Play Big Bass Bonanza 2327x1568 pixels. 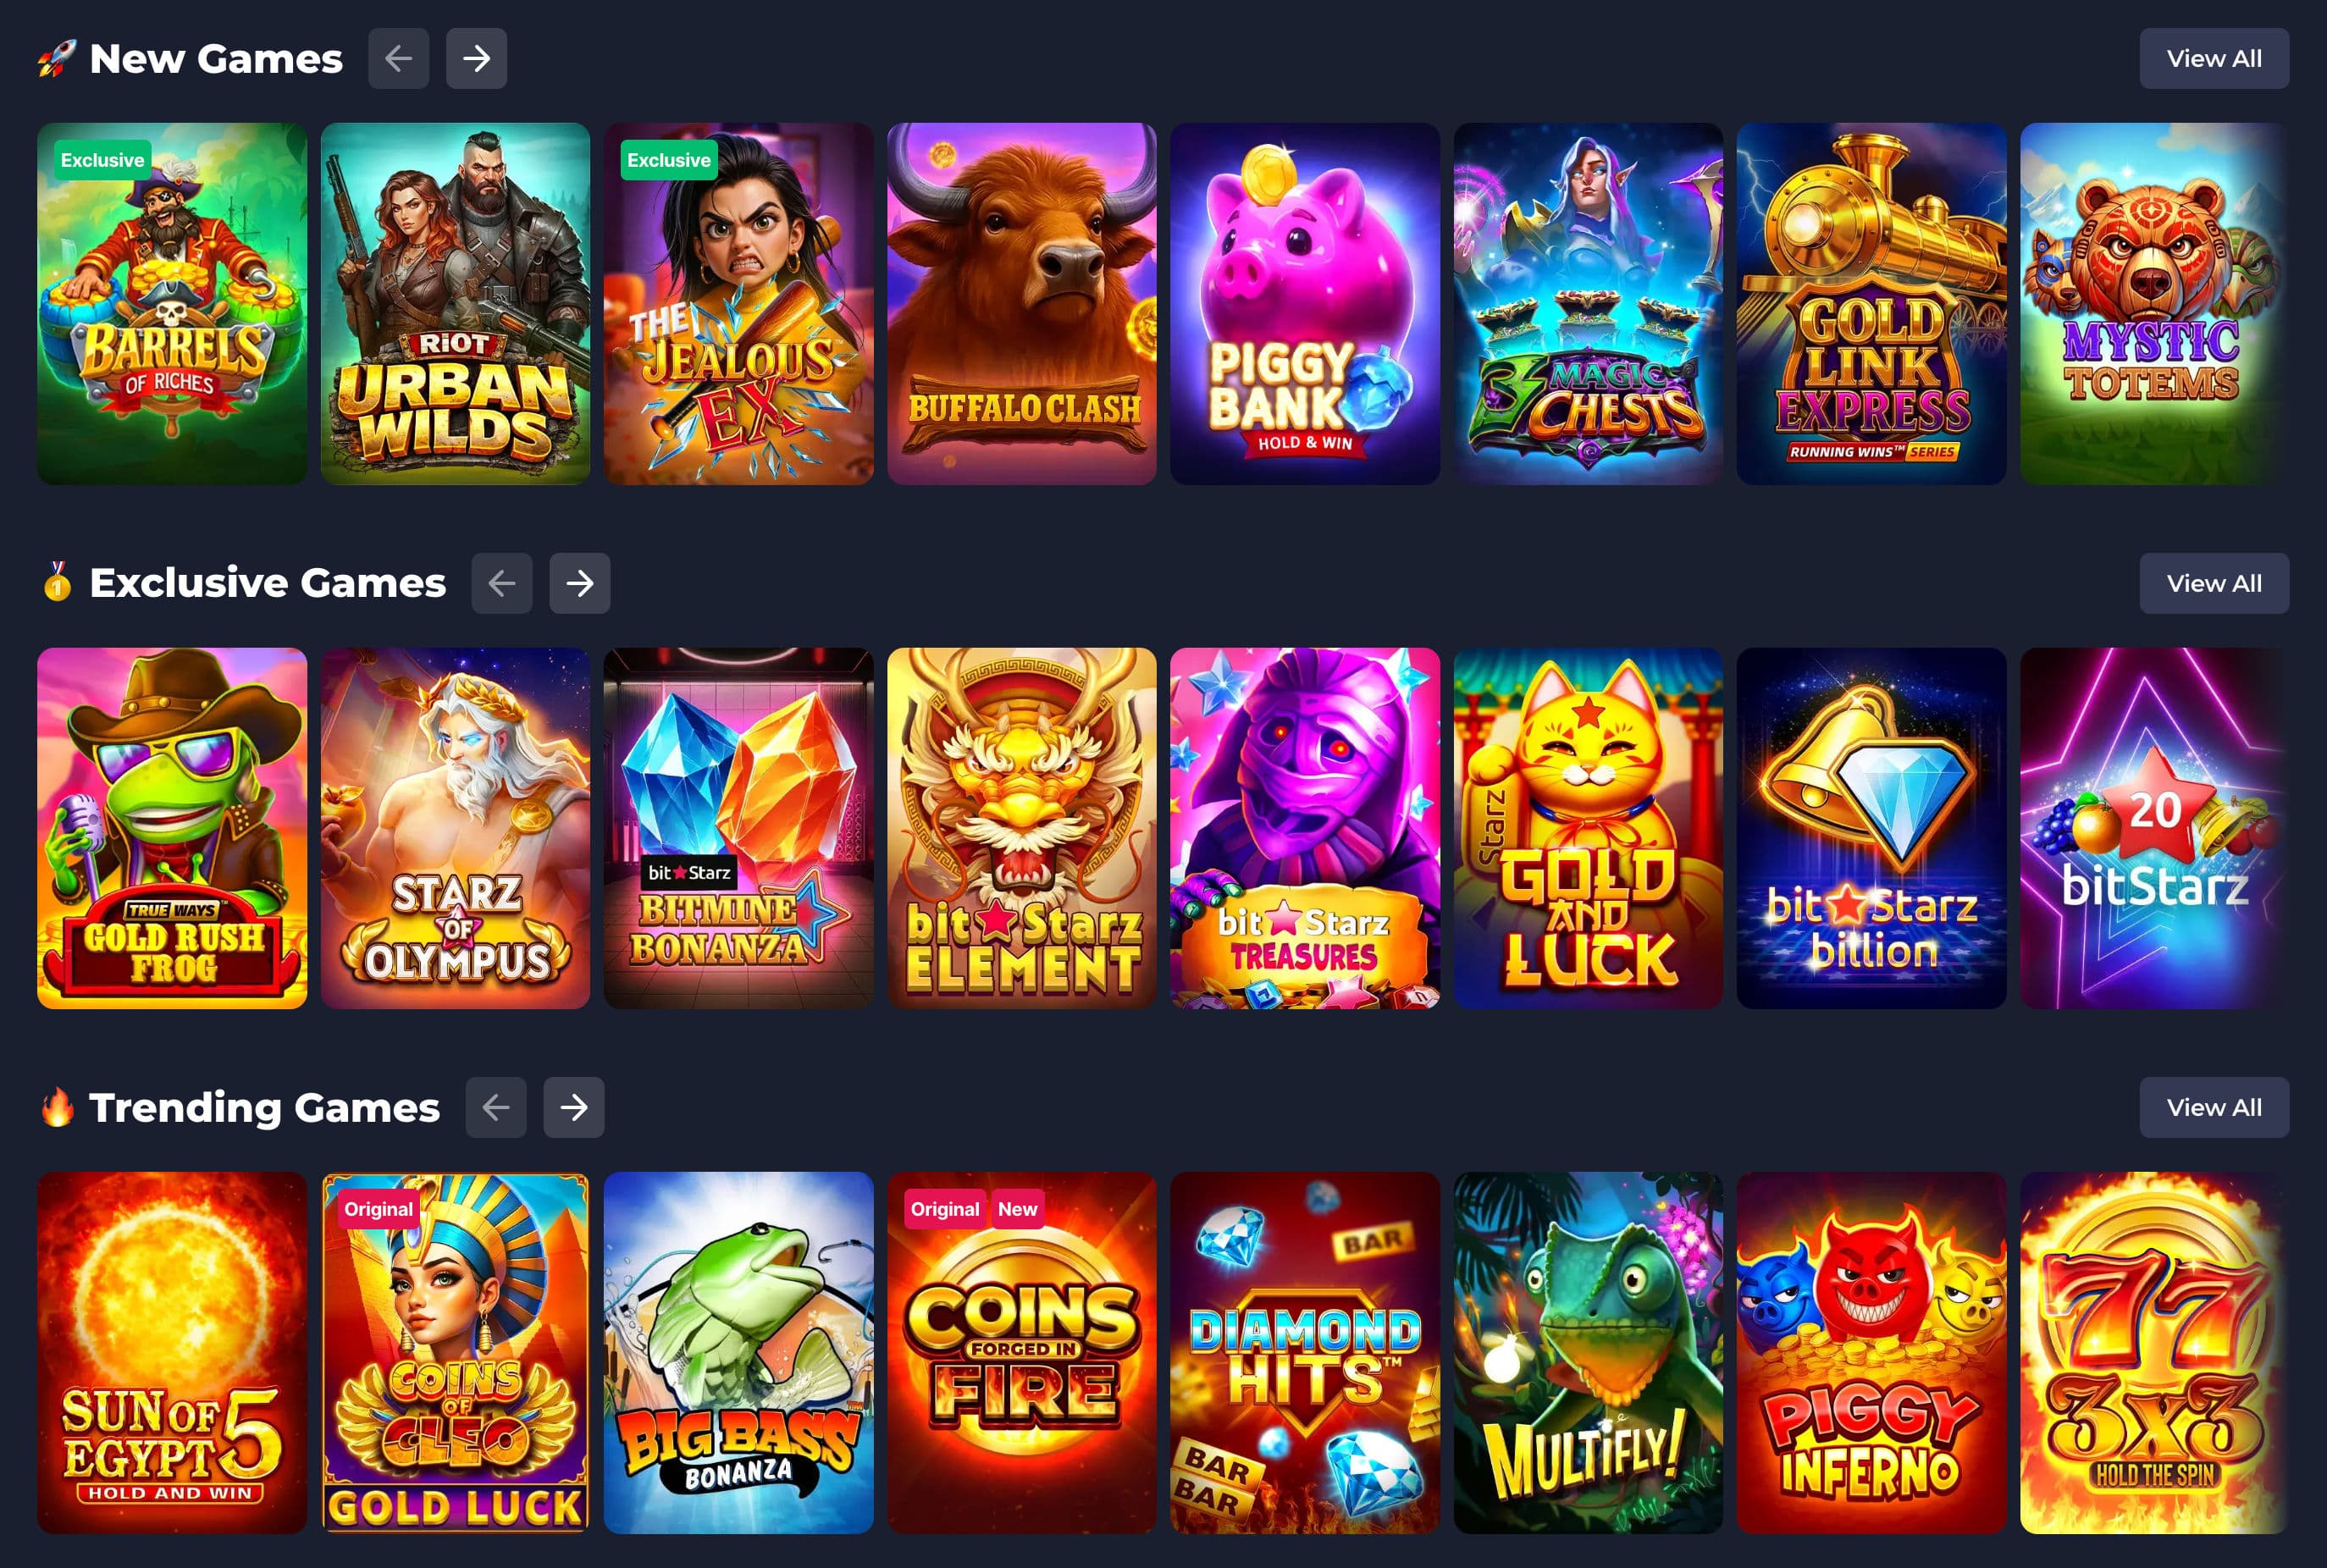tap(739, 1353)
